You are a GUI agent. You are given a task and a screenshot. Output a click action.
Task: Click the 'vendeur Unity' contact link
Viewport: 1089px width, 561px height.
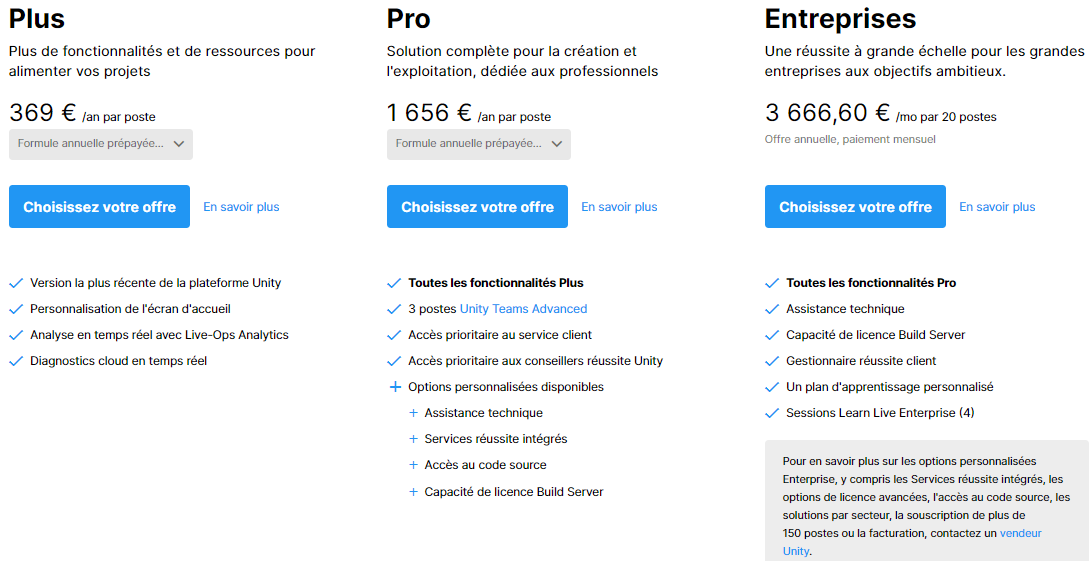(x=1019, y=534)
